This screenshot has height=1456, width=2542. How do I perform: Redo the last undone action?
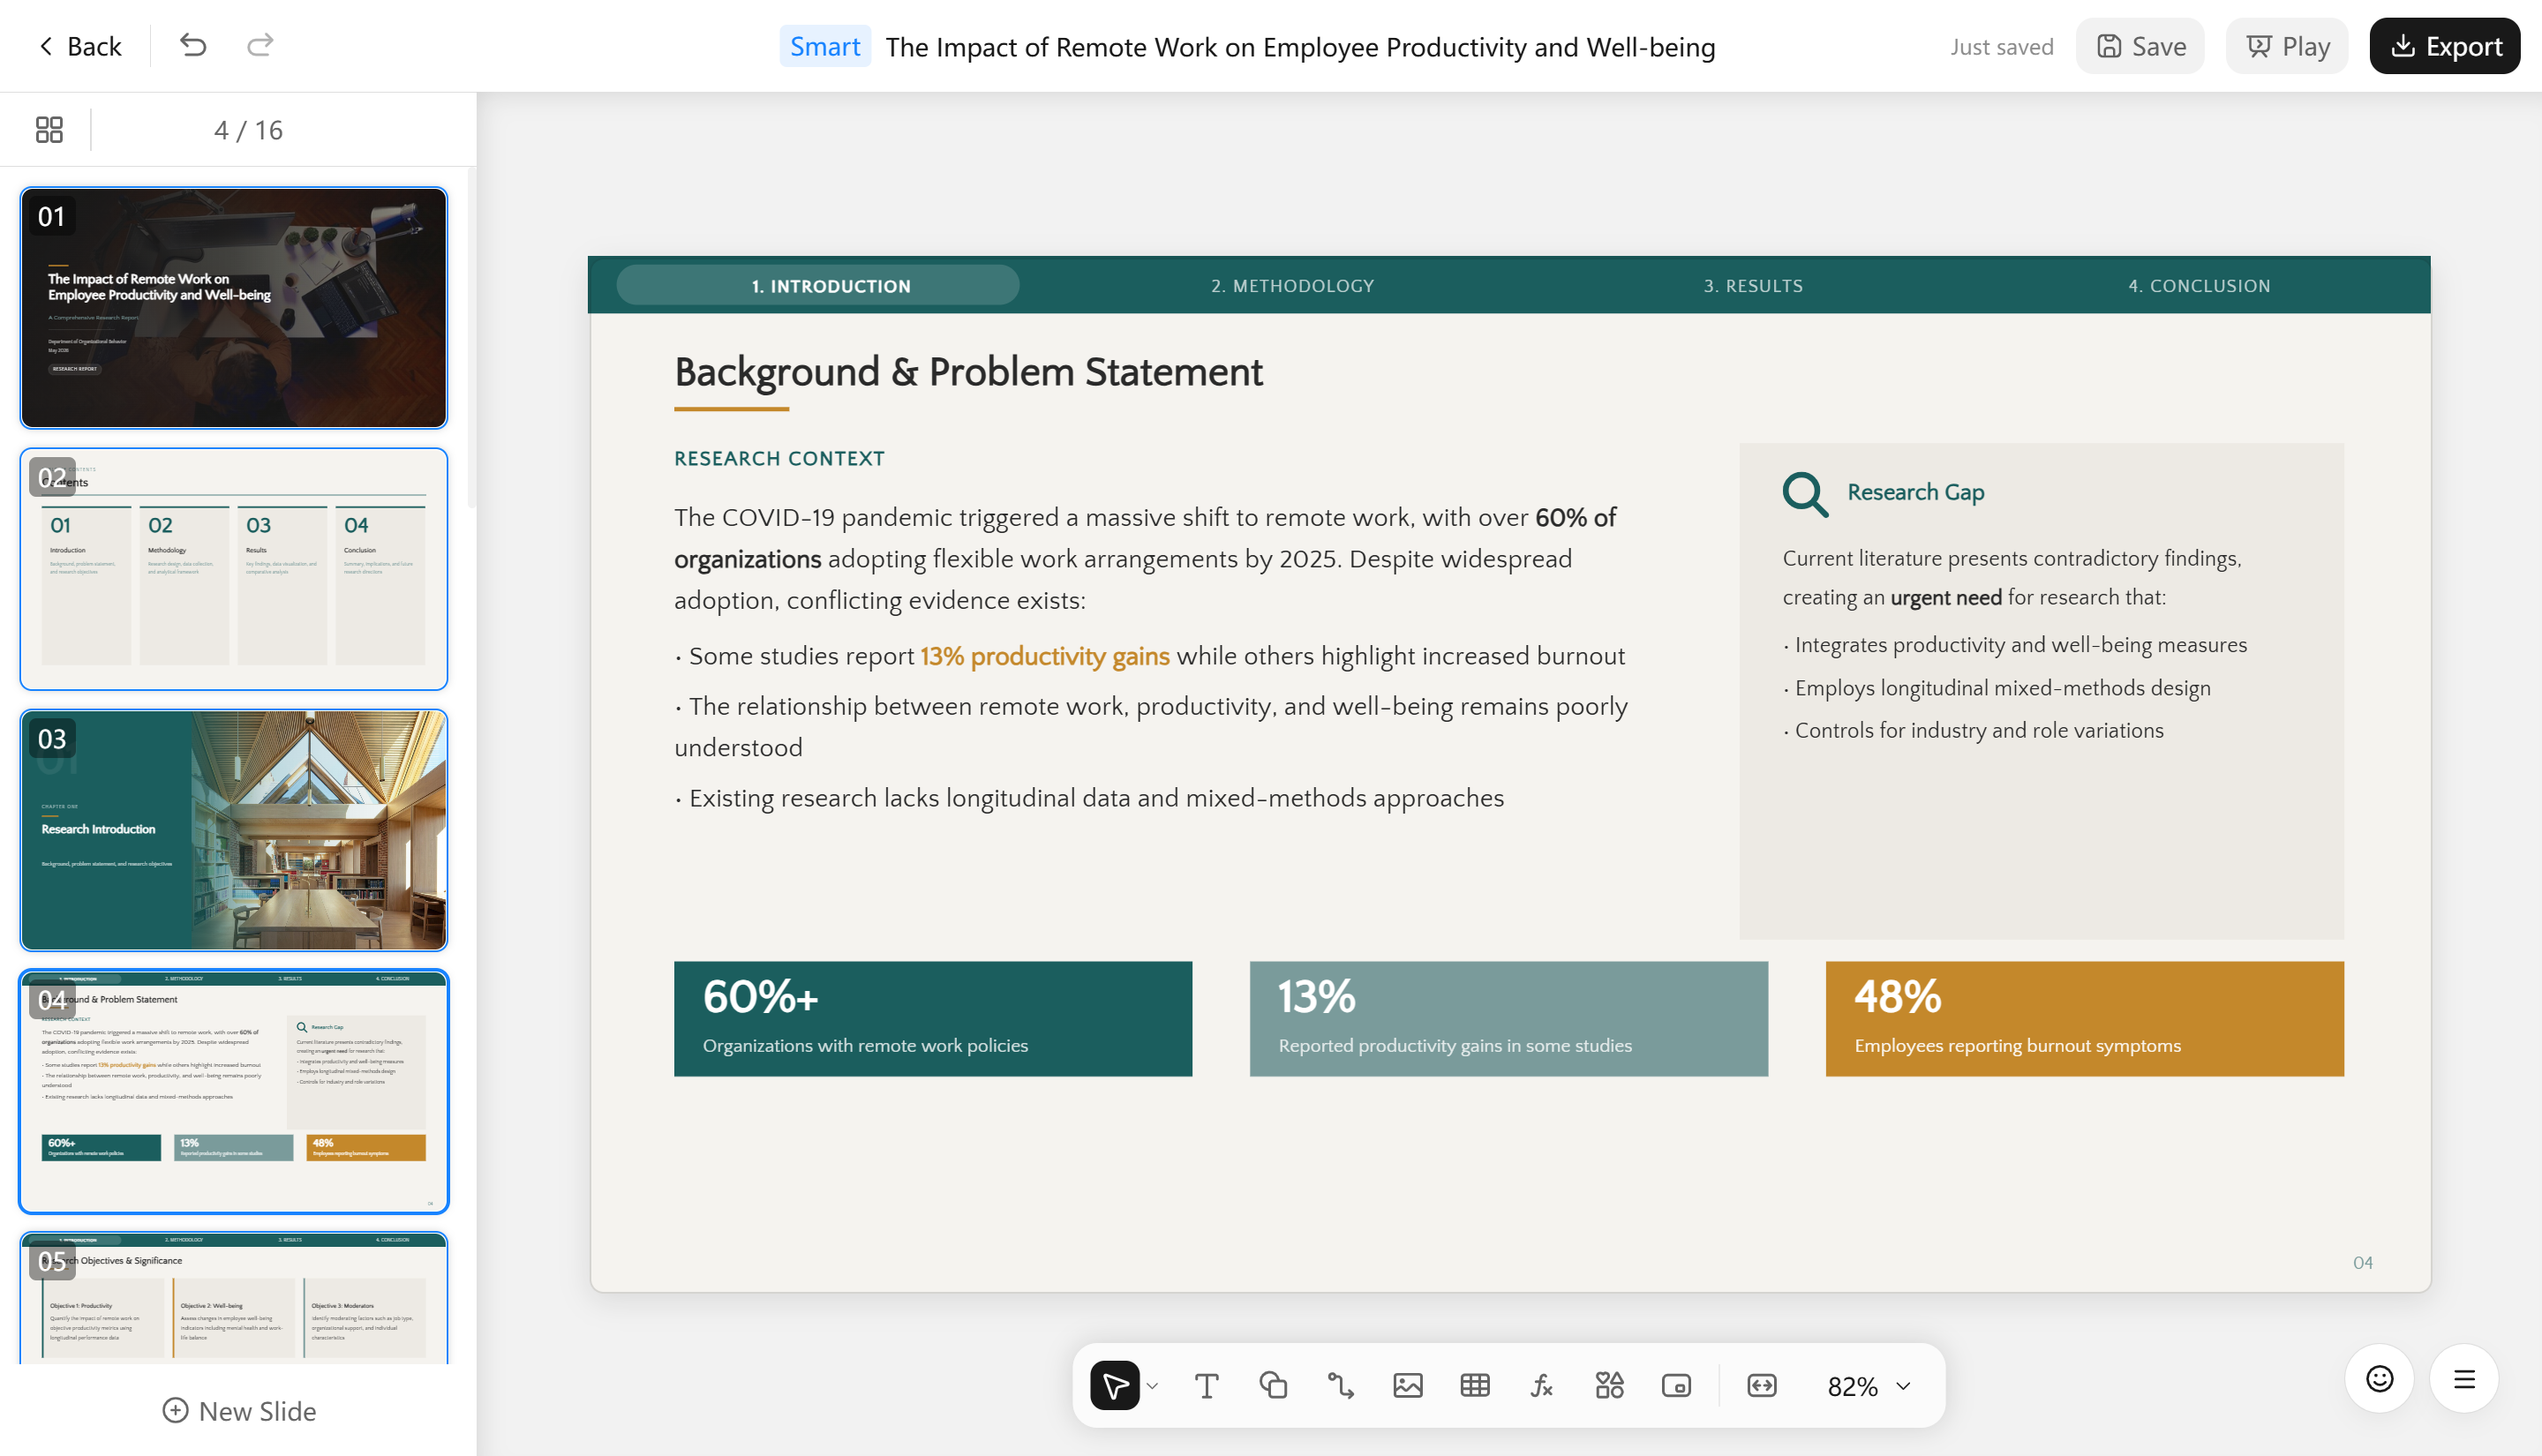coord(260,46)
